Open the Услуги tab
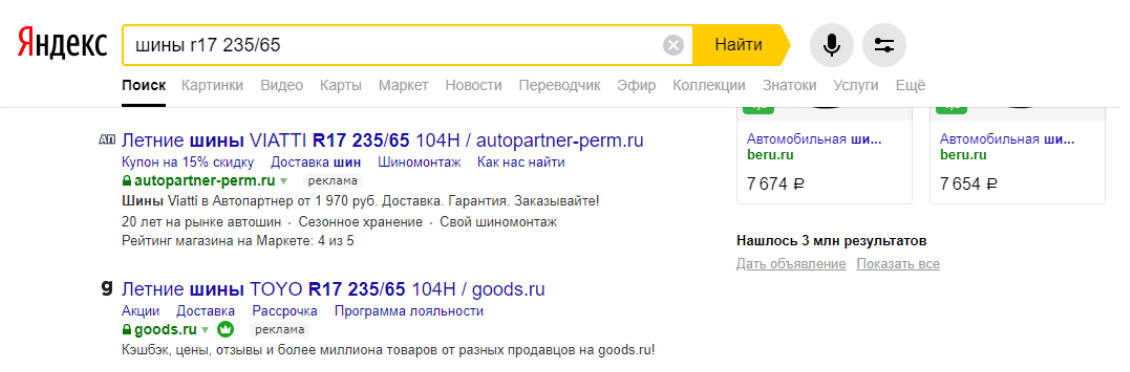The height and width of the screenshot is (372, 1130). (x=856, y=86)
